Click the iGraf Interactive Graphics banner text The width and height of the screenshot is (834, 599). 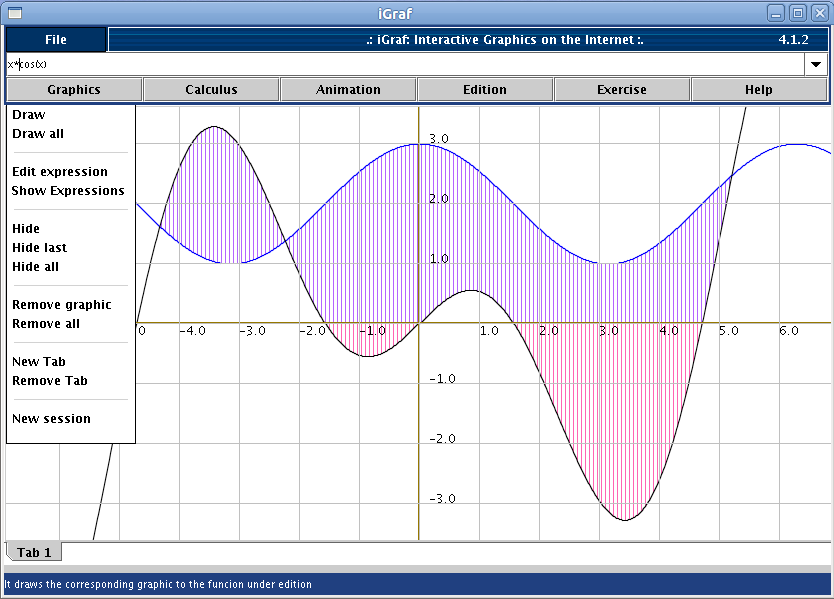click(x=505, y=40)
